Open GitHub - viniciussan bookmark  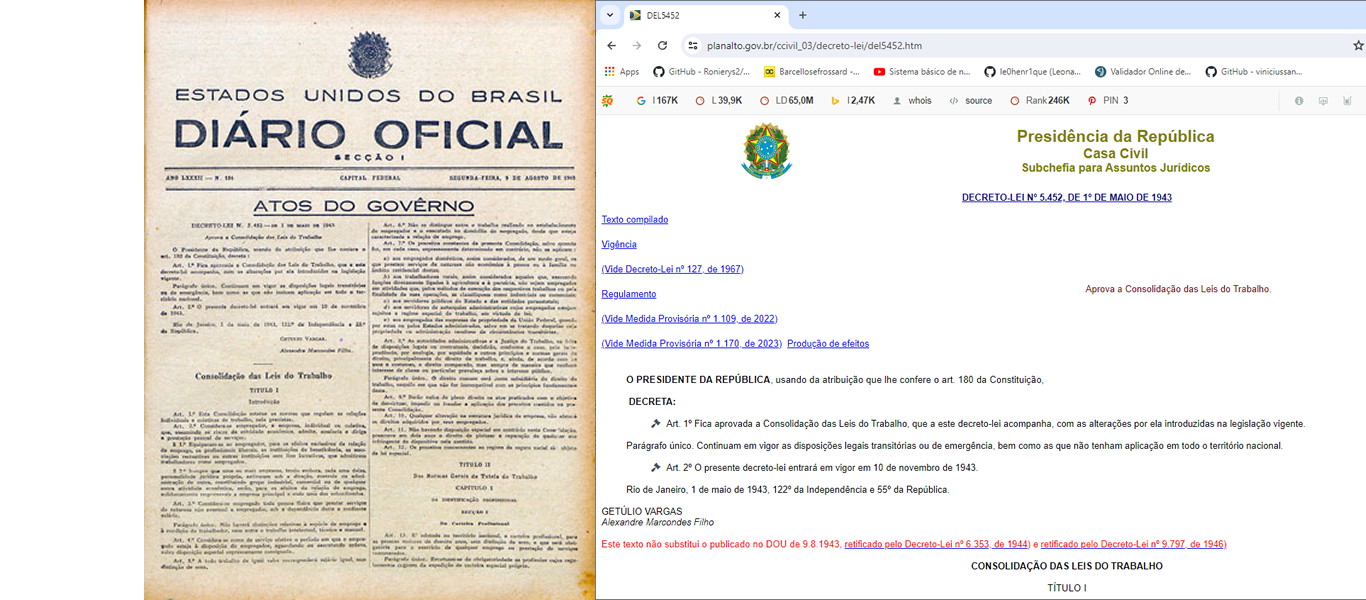1253,72
